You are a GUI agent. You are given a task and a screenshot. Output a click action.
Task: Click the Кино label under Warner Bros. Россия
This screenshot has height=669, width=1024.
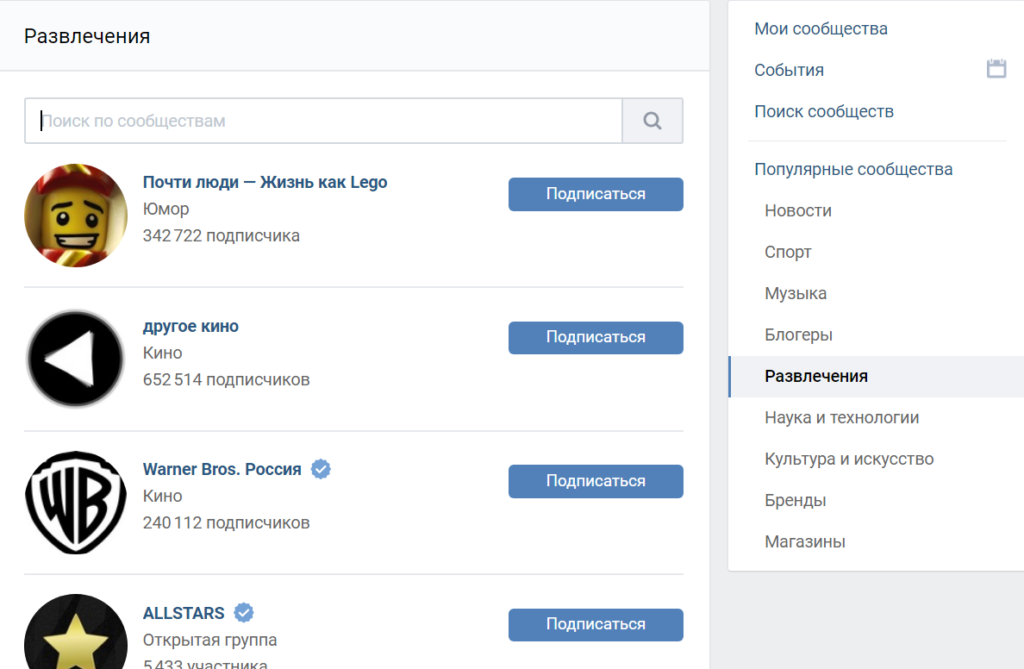pyautogui.click(x=163, y=496)
